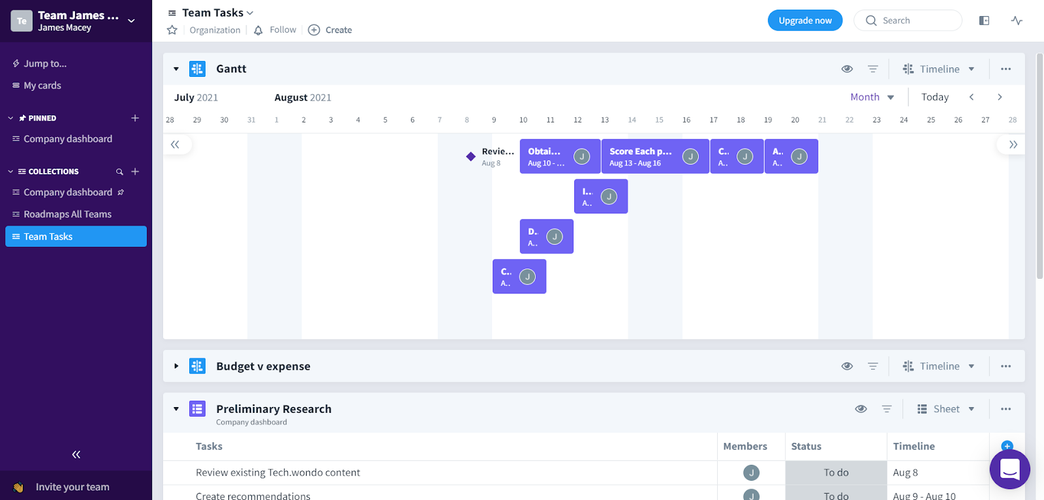This screenshot has height=500, width=1044.
Task: Open My cards in sidebar
Action: tap(42, 85)
